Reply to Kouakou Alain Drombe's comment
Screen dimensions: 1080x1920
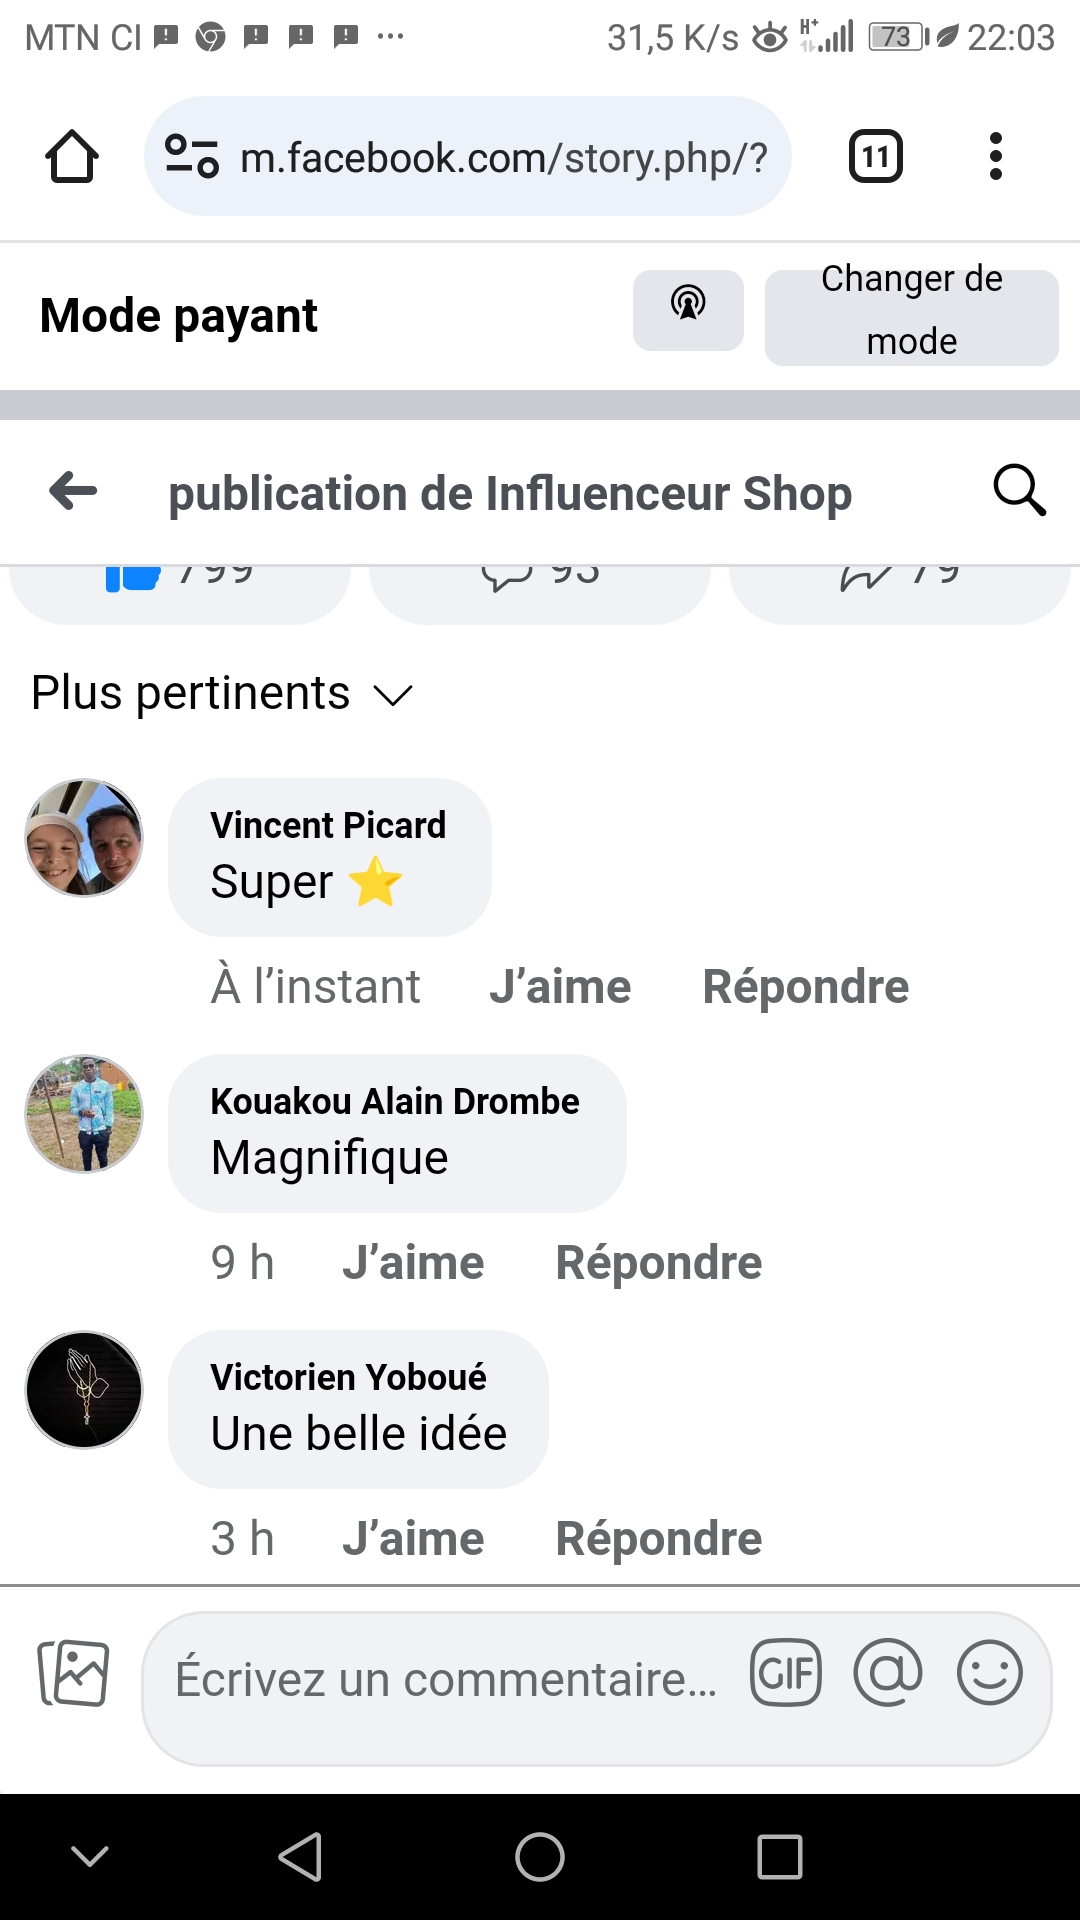[x=658, y=1263]
